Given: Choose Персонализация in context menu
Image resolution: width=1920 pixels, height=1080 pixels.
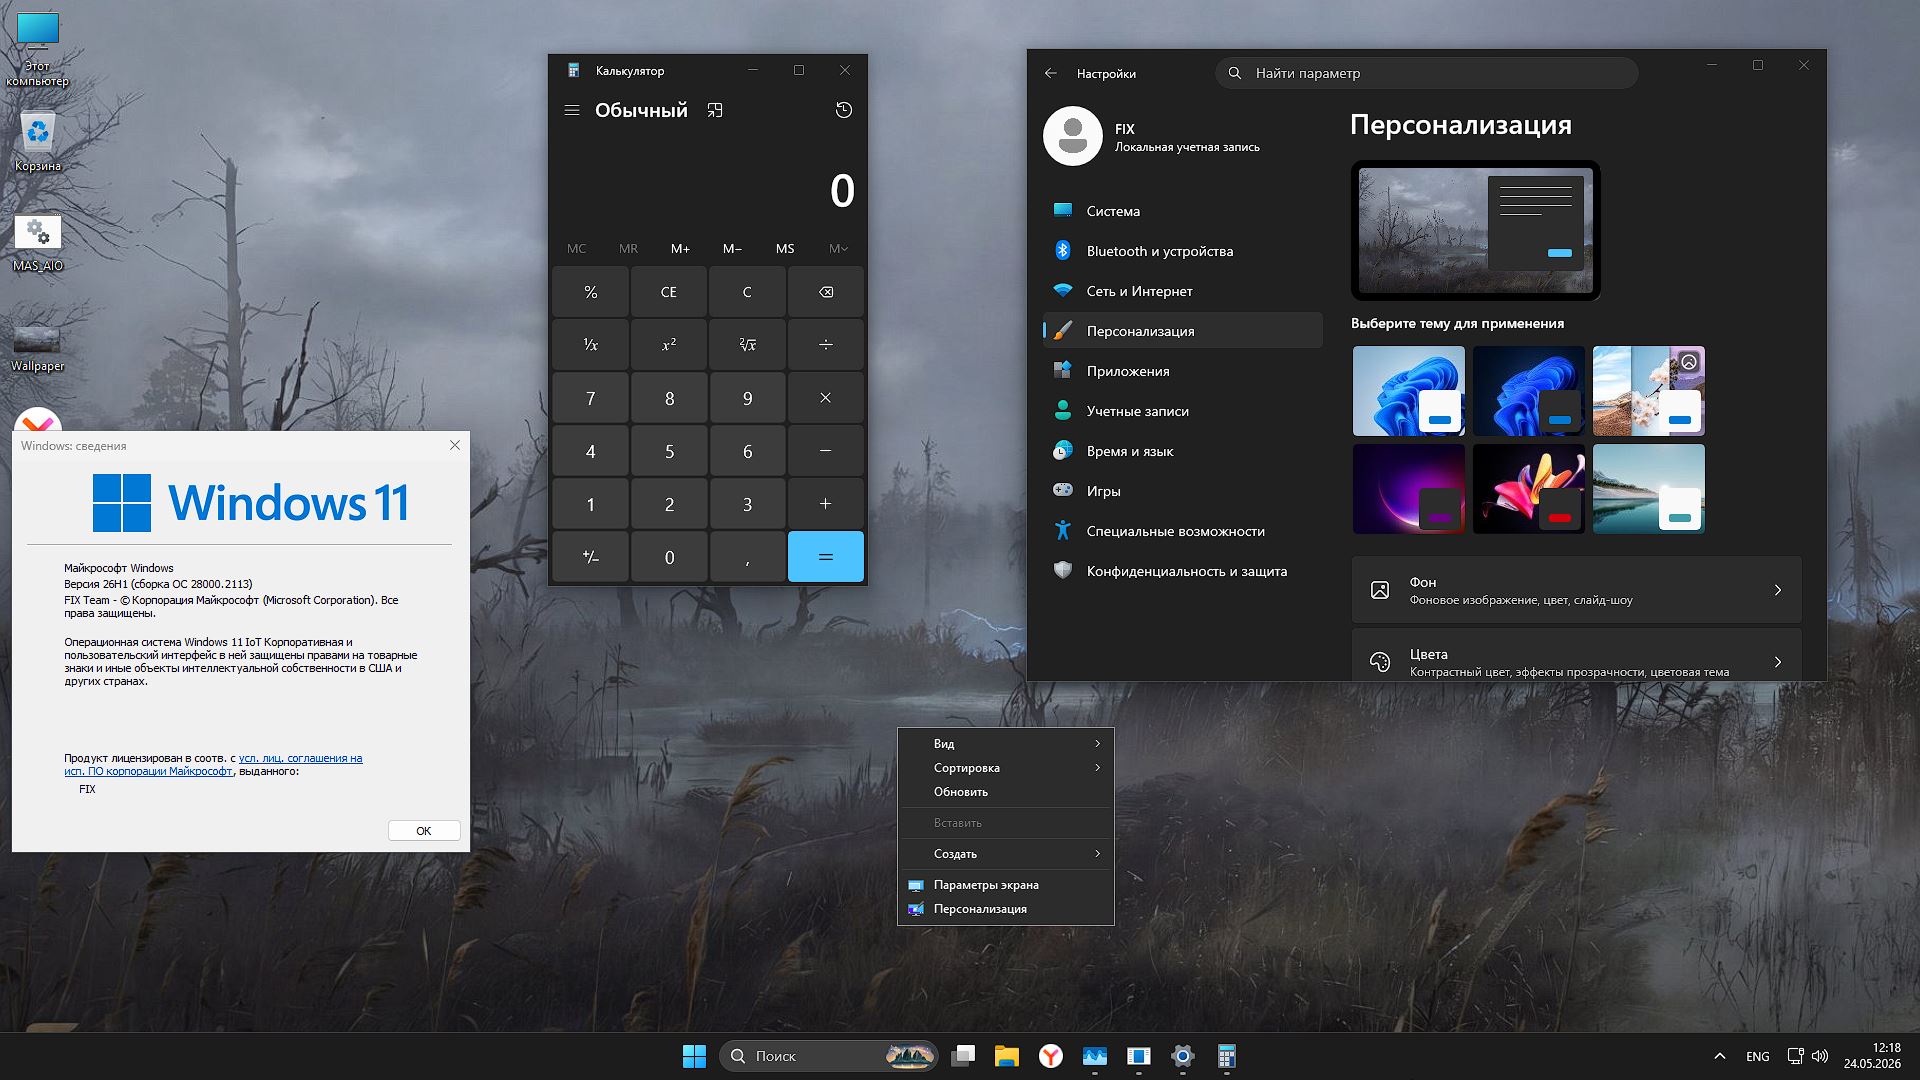Looking at the screenshot, I should tap(1006, 909).
